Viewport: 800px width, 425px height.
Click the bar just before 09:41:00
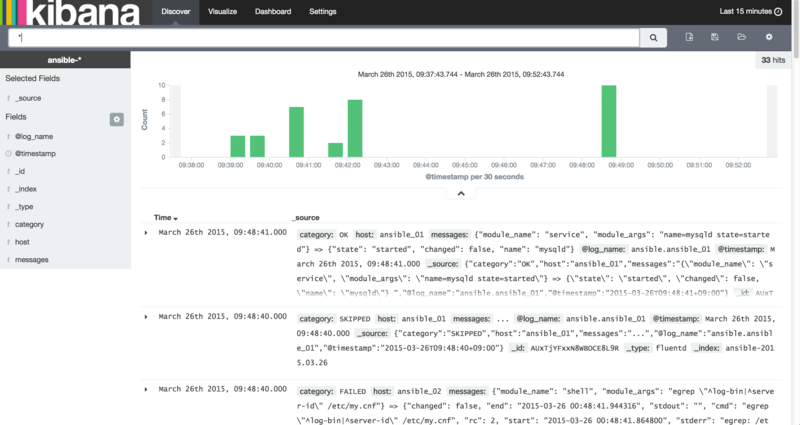(x=296, y=132)
